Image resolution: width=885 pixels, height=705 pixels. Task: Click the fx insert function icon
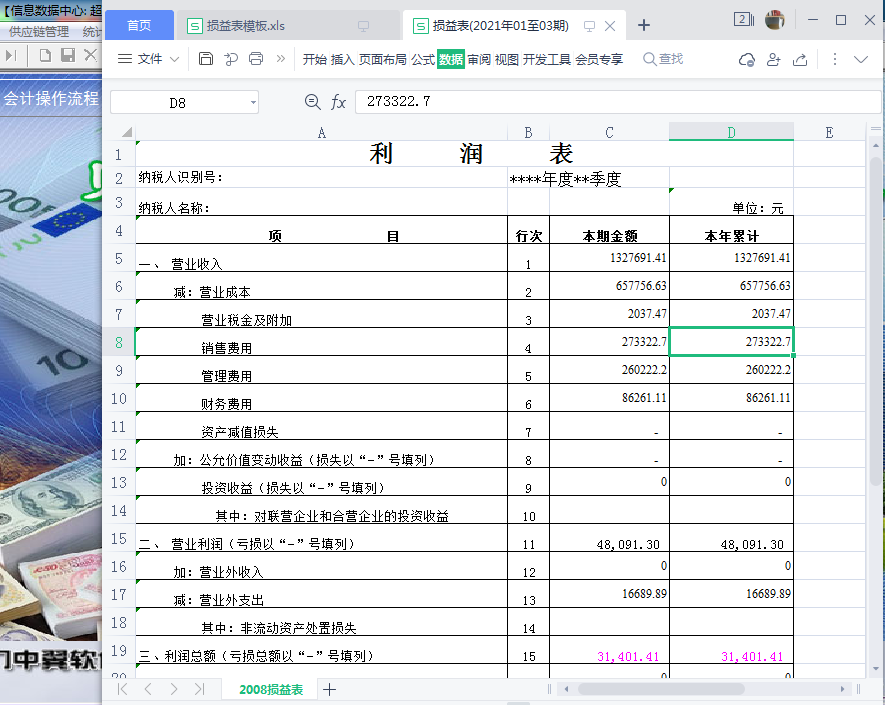click(338, 102)
